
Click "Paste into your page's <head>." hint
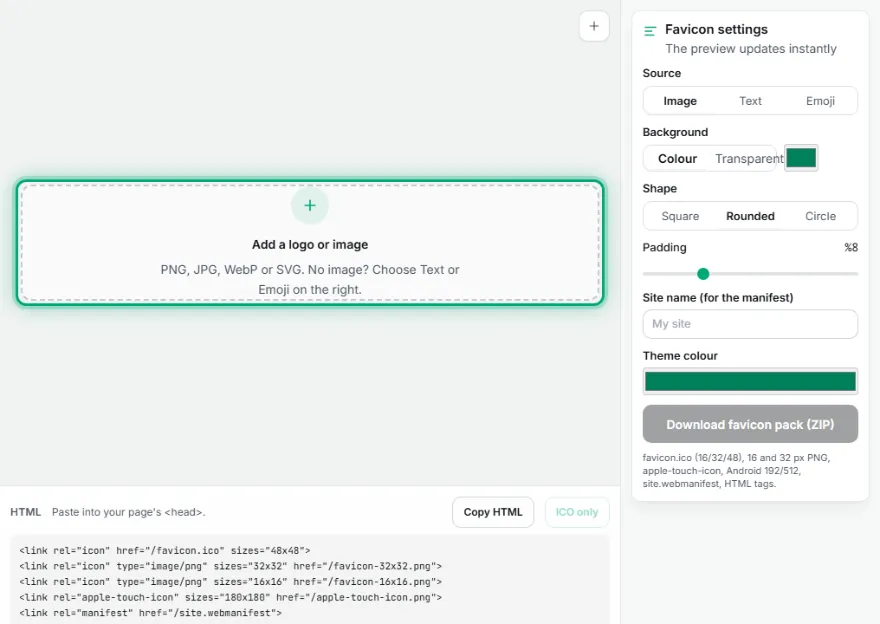pos(129,512)
